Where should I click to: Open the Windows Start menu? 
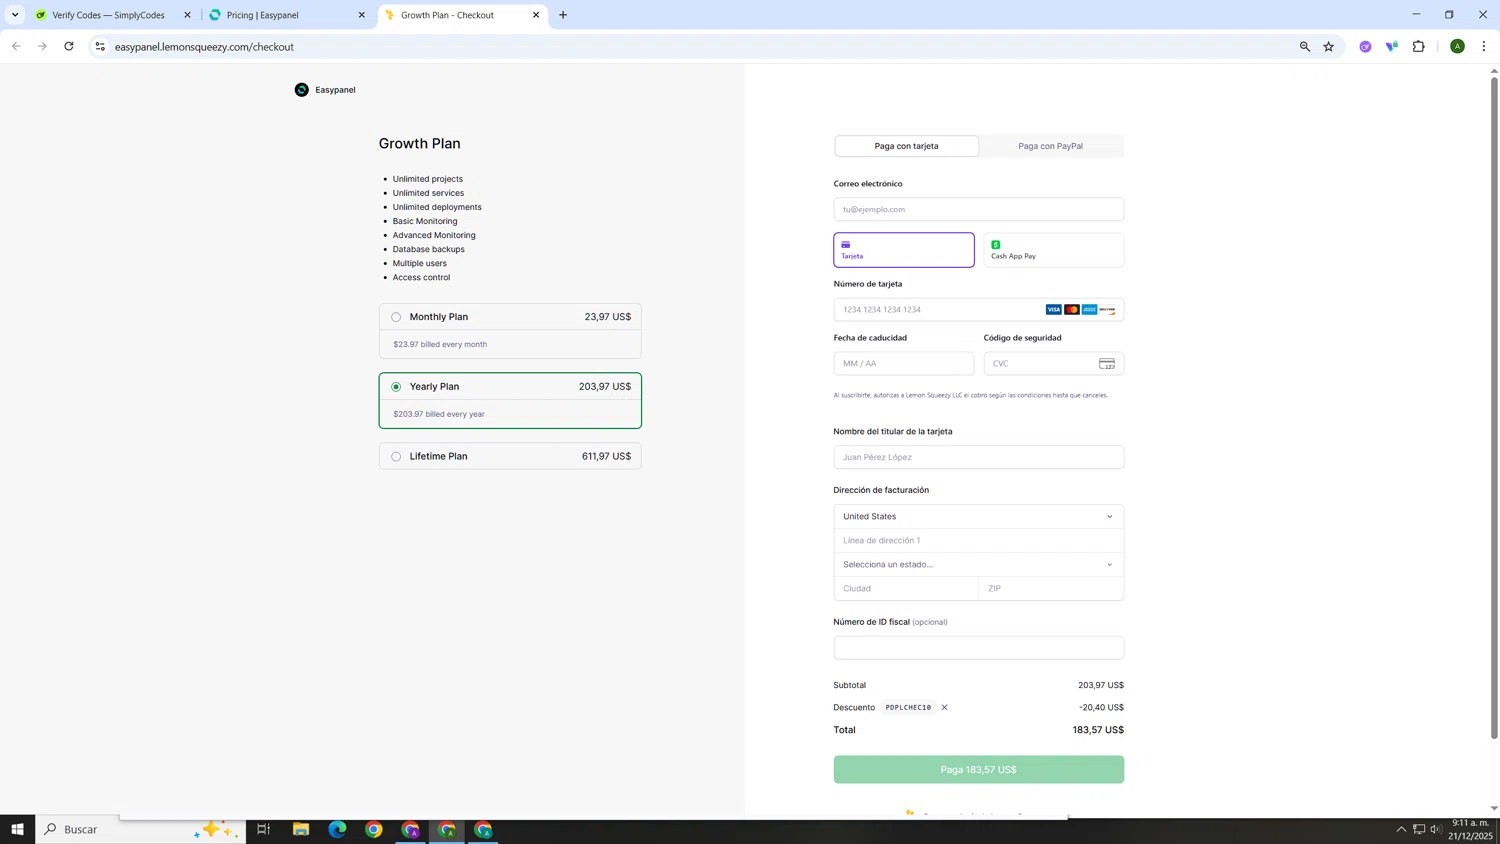[x=17, y=829]
